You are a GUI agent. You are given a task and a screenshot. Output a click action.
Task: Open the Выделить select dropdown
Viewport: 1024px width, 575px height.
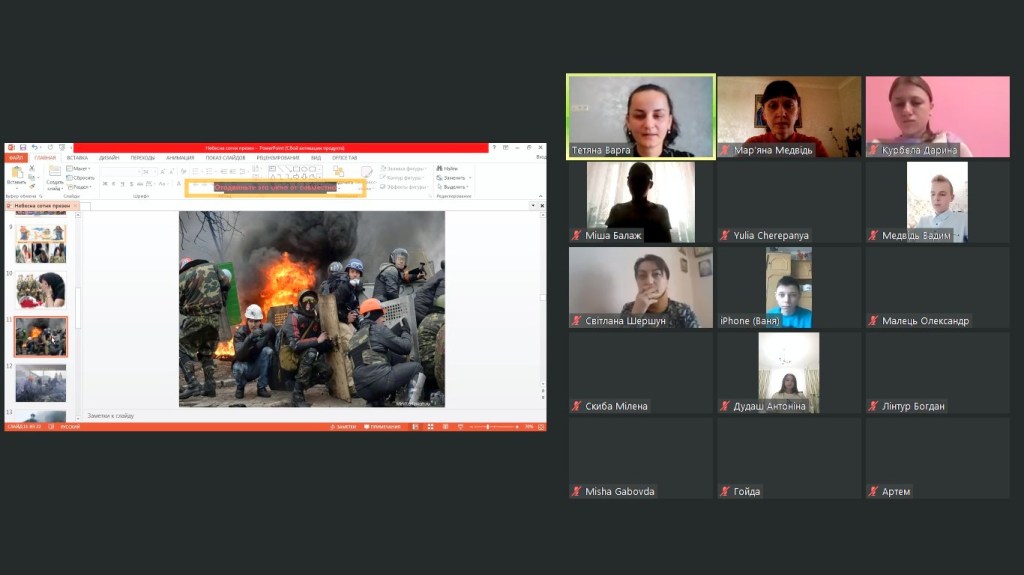[454, 187]
